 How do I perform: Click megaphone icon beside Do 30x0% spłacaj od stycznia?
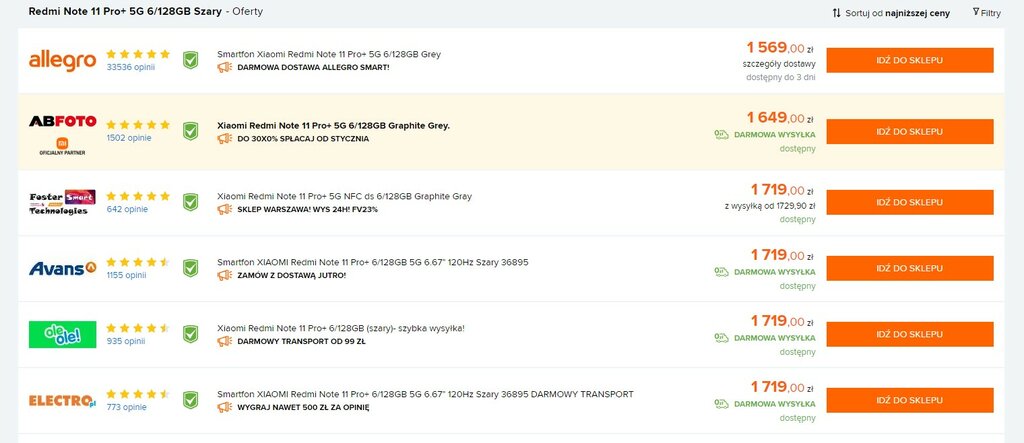(225, 139)
